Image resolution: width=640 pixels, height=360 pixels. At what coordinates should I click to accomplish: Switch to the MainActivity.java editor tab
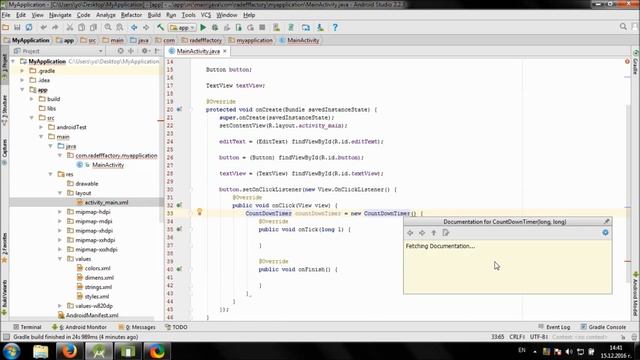point(198,51)
